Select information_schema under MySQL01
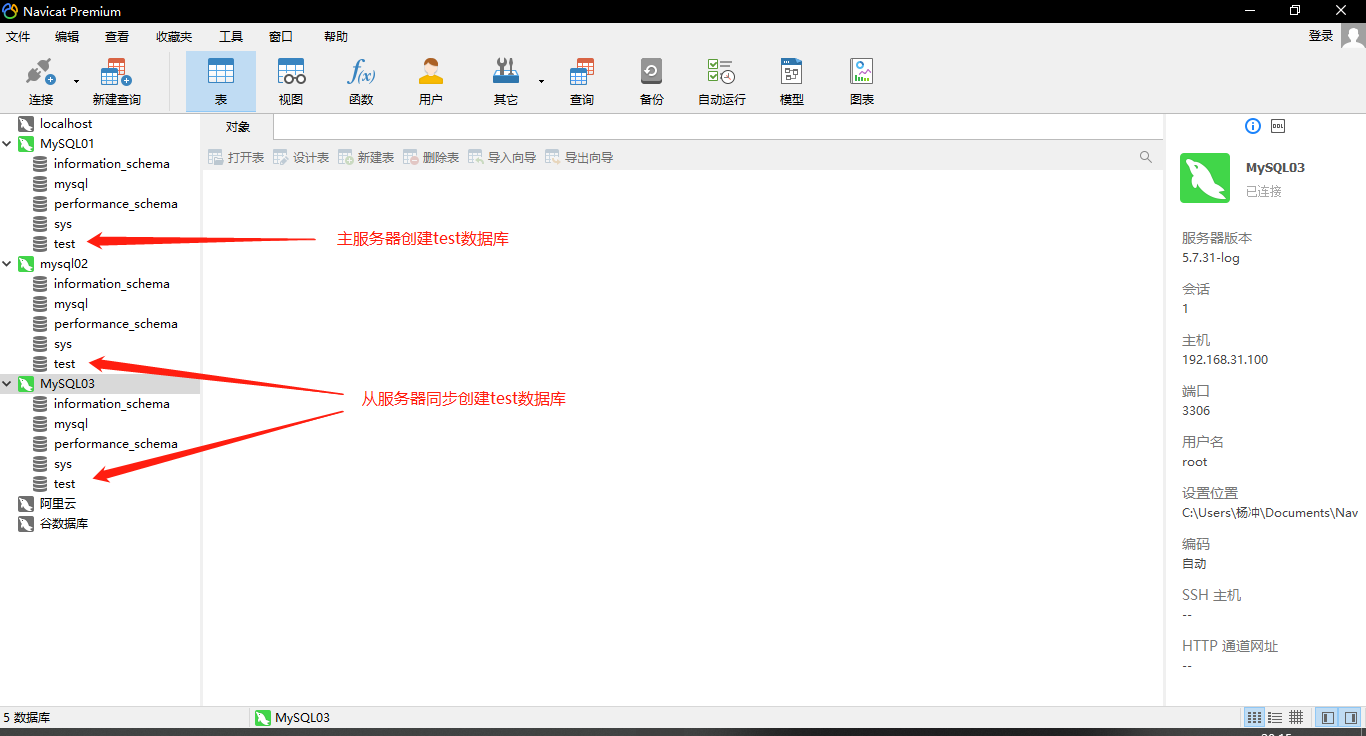This screenshot has width=1366, height=736. 112,164
